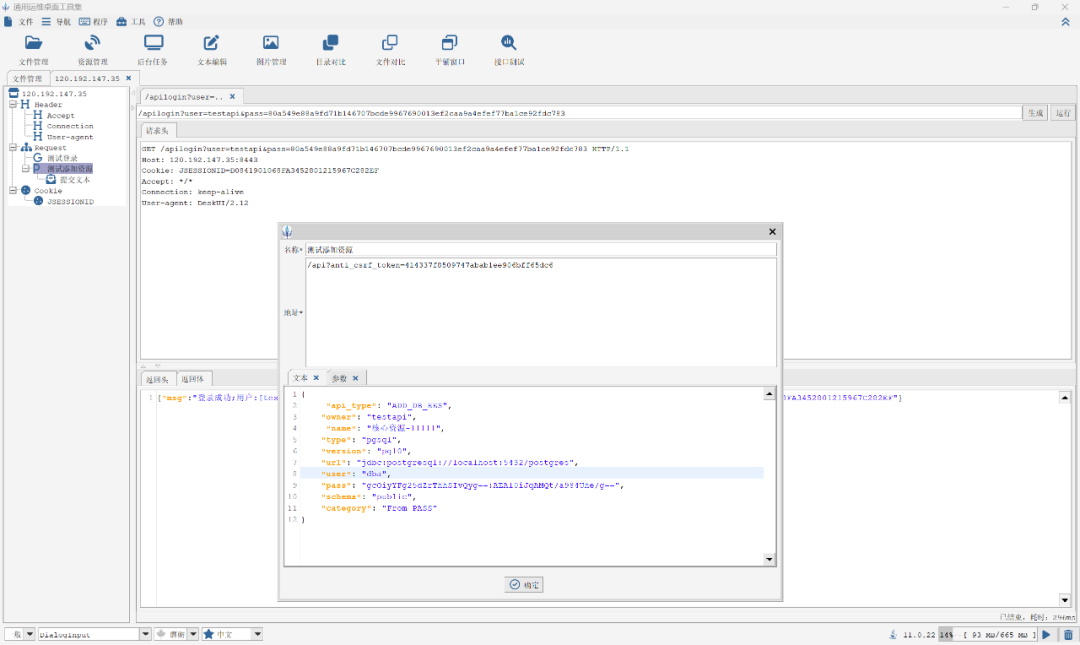Launch 文本编辑 text editor tool
1080x645 pixels.
click(x=211, y=43)
